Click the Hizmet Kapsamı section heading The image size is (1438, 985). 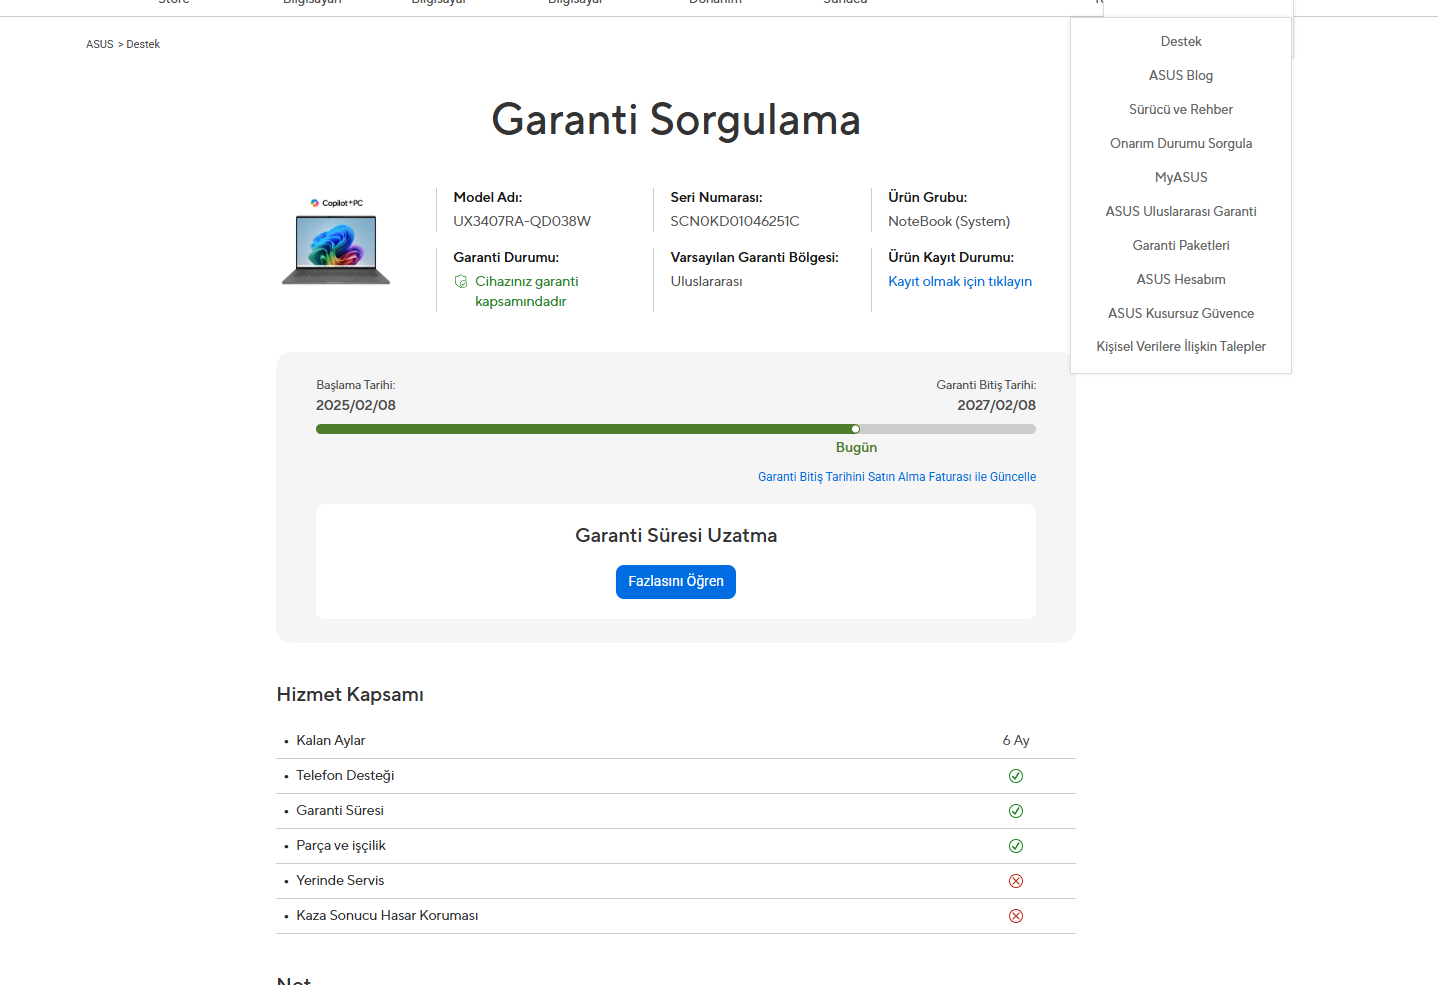[350, 695]
